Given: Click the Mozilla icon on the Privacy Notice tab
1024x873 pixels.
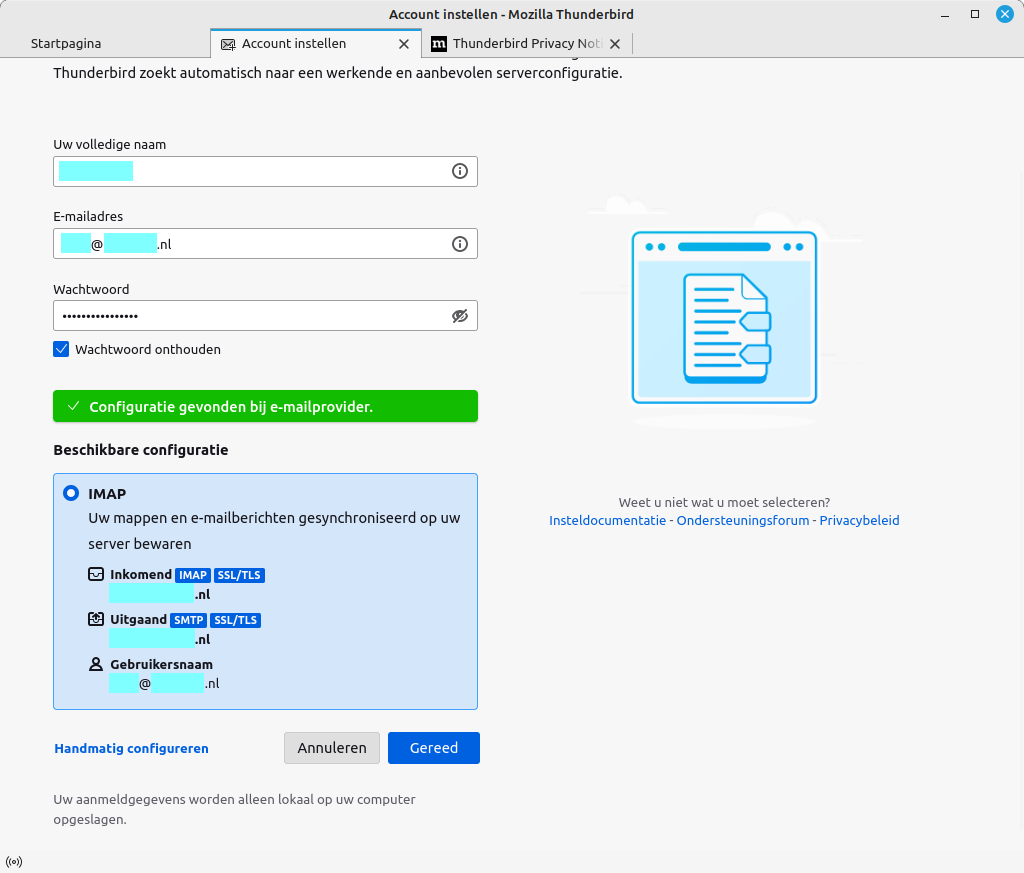Looking at the screenshot, I should [x=438, y=43].
